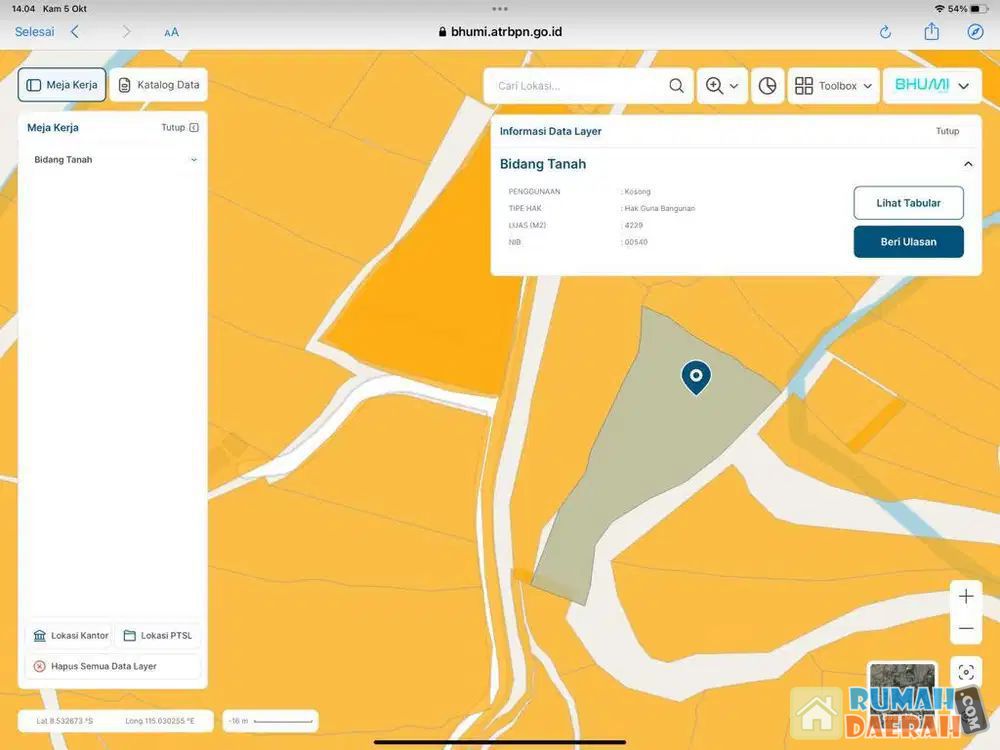Open the zoom-in tool dropdown
Image resolution: width=1000 pixels, height=750 pixels.
point(722,86)
